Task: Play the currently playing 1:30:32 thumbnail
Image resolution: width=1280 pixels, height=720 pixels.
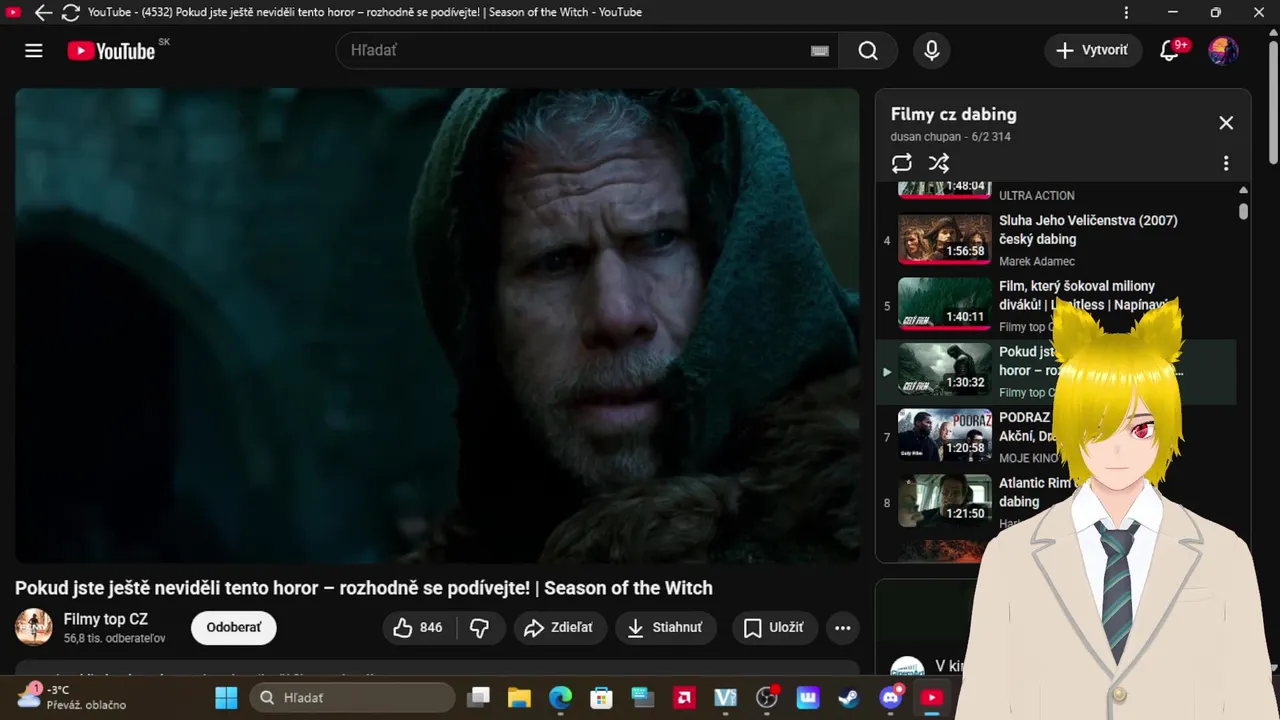Action: (x=944, y=371)
